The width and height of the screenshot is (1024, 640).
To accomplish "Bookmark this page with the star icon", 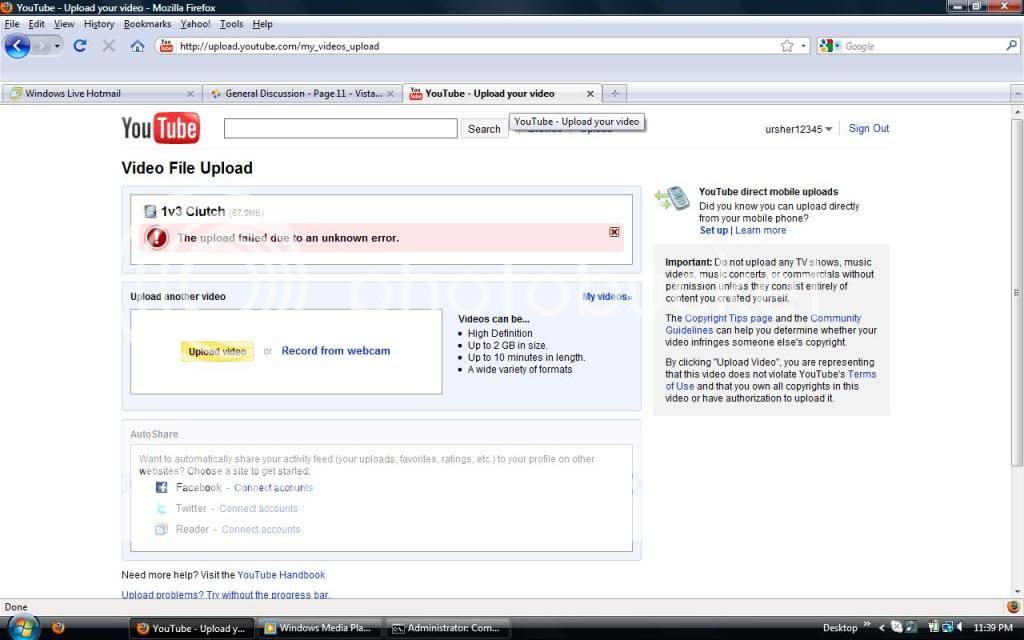I will [787, 46].
